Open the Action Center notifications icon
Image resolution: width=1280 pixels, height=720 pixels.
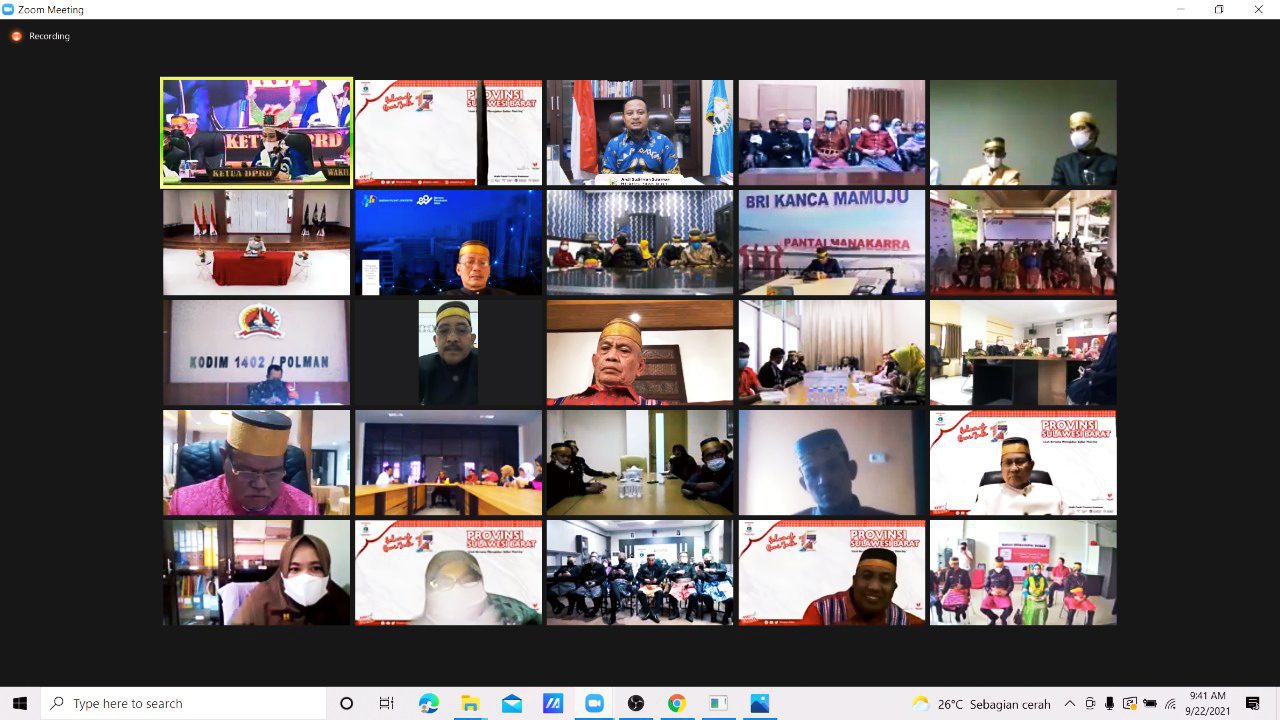pyautogui.click(x=1253, y=703)
